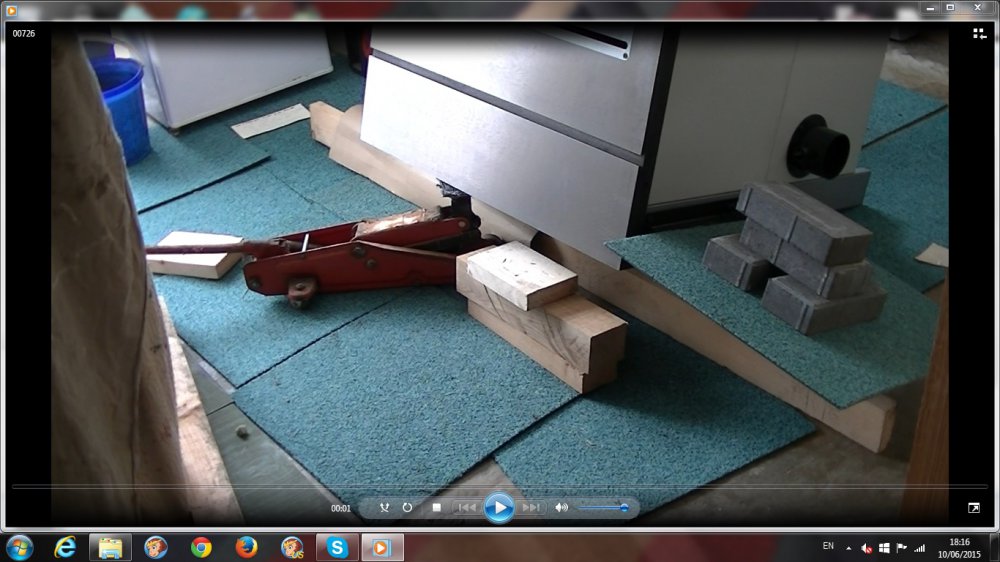The image size is (1000, 562).
Task: View full screen icon in player
Action: (x=974, y=508)
